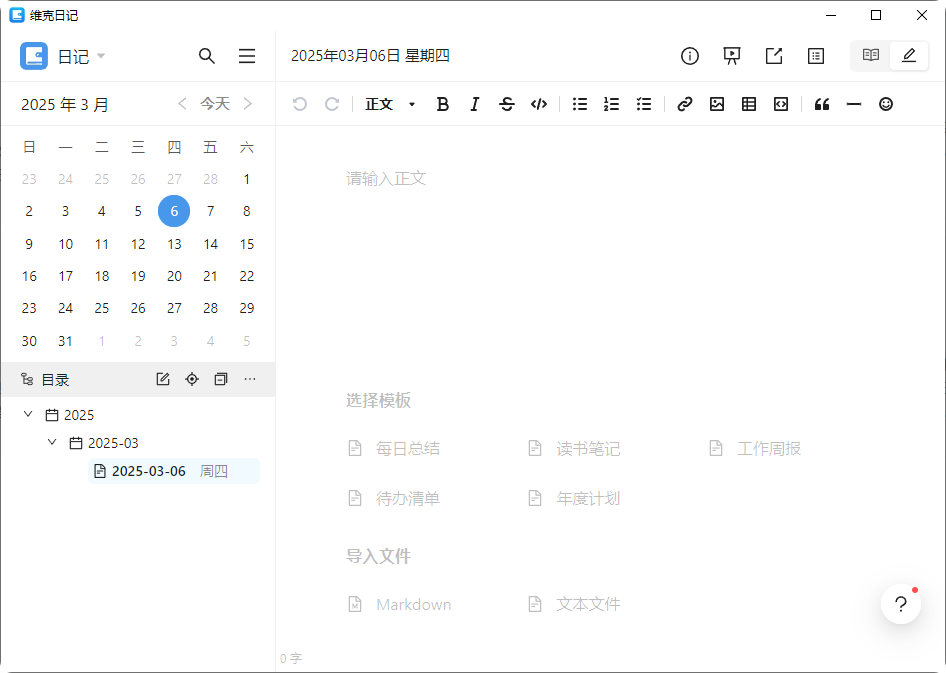Insert a block quote
Viewport: 946px width, 673px height.
tap(822, 104)
